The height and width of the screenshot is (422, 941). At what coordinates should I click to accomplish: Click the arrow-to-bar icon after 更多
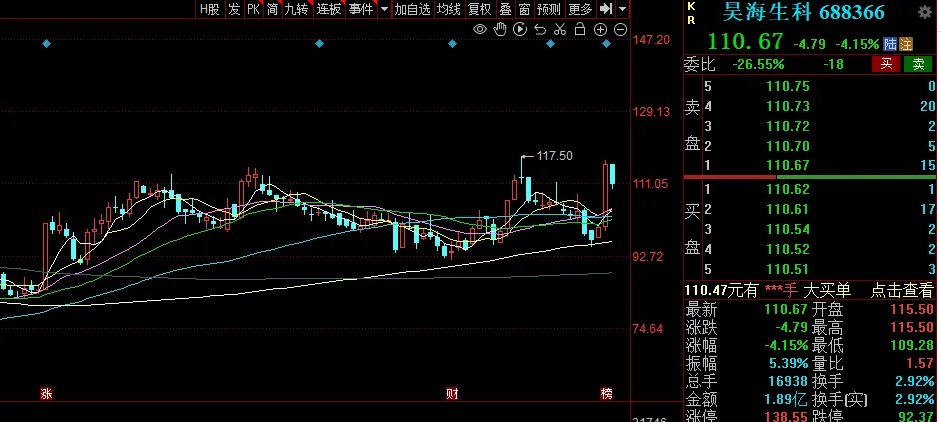pyautogui.click(x=606, y=9)
